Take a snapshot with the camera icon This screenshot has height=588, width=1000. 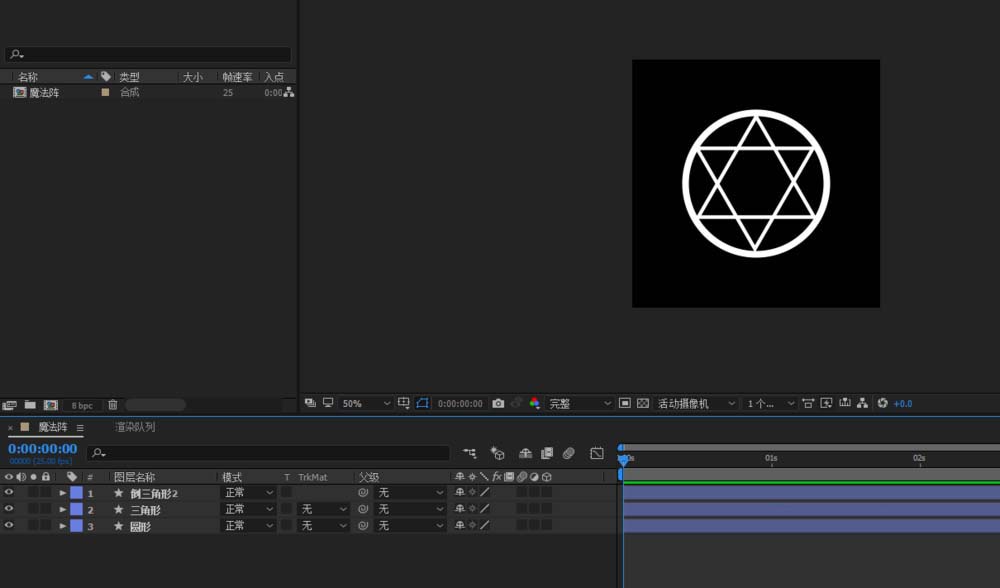click(498, 404)
